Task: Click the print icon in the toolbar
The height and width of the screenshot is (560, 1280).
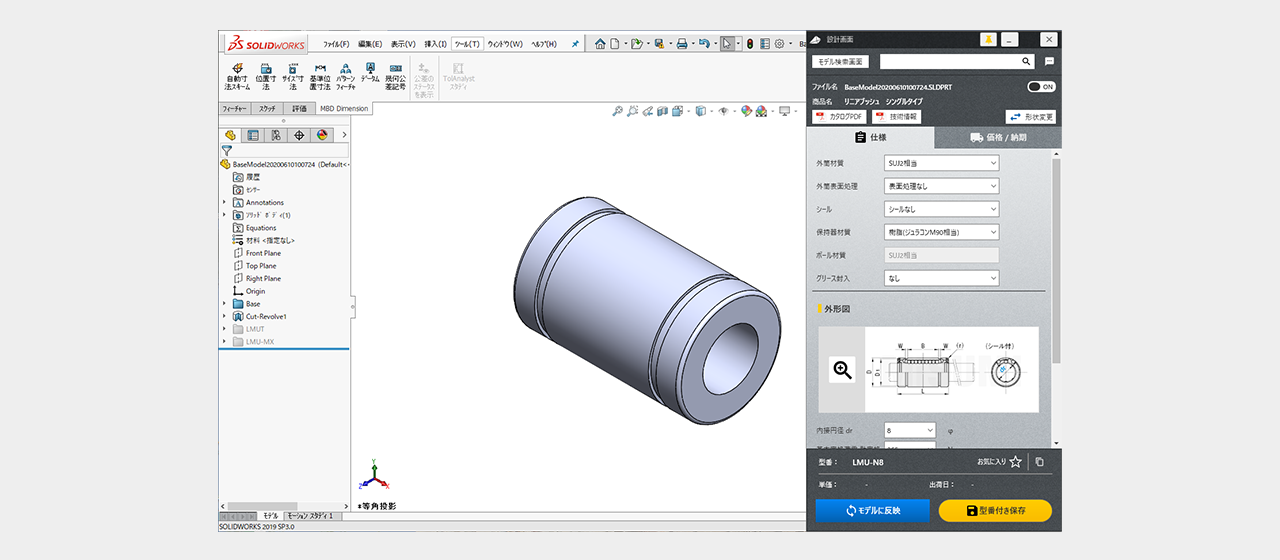Action: (x=681, y=44)
